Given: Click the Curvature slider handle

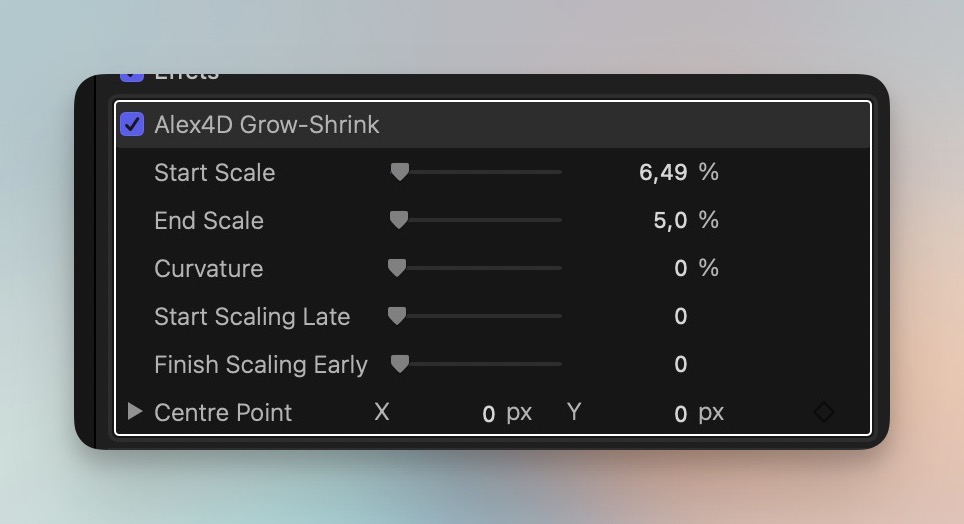Looking at the screenshot, I should point(397,268).
